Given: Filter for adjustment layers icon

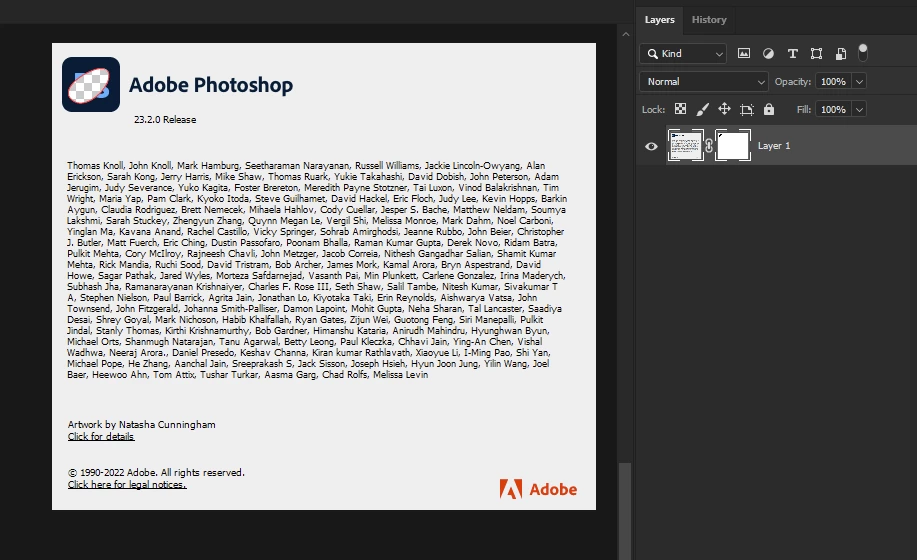Looking at the screenshot, I should click(x=768, y=54).
